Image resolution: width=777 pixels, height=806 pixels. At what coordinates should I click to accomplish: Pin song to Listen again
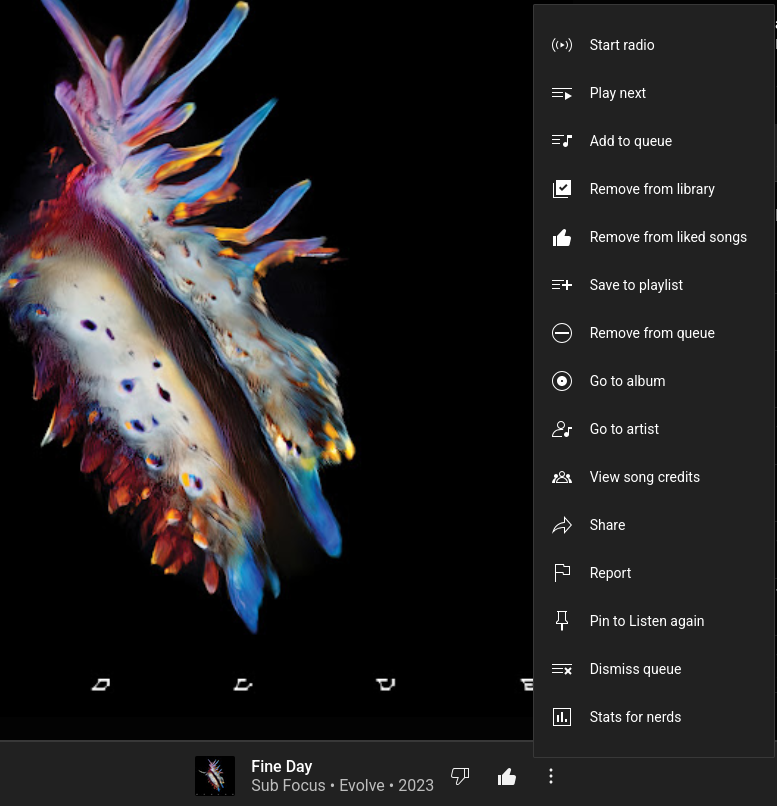[x=646, y=621]
